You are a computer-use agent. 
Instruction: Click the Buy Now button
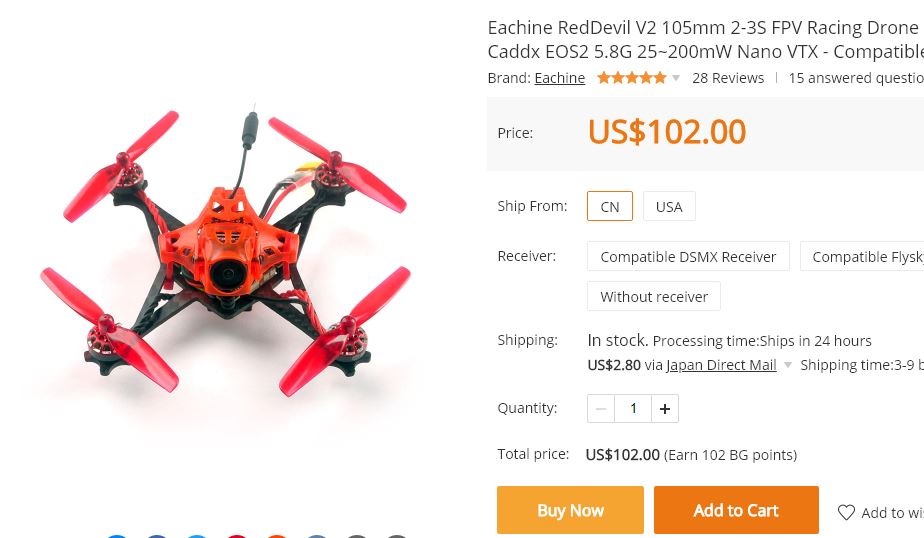pyautogui.click(x=570, y=510)
